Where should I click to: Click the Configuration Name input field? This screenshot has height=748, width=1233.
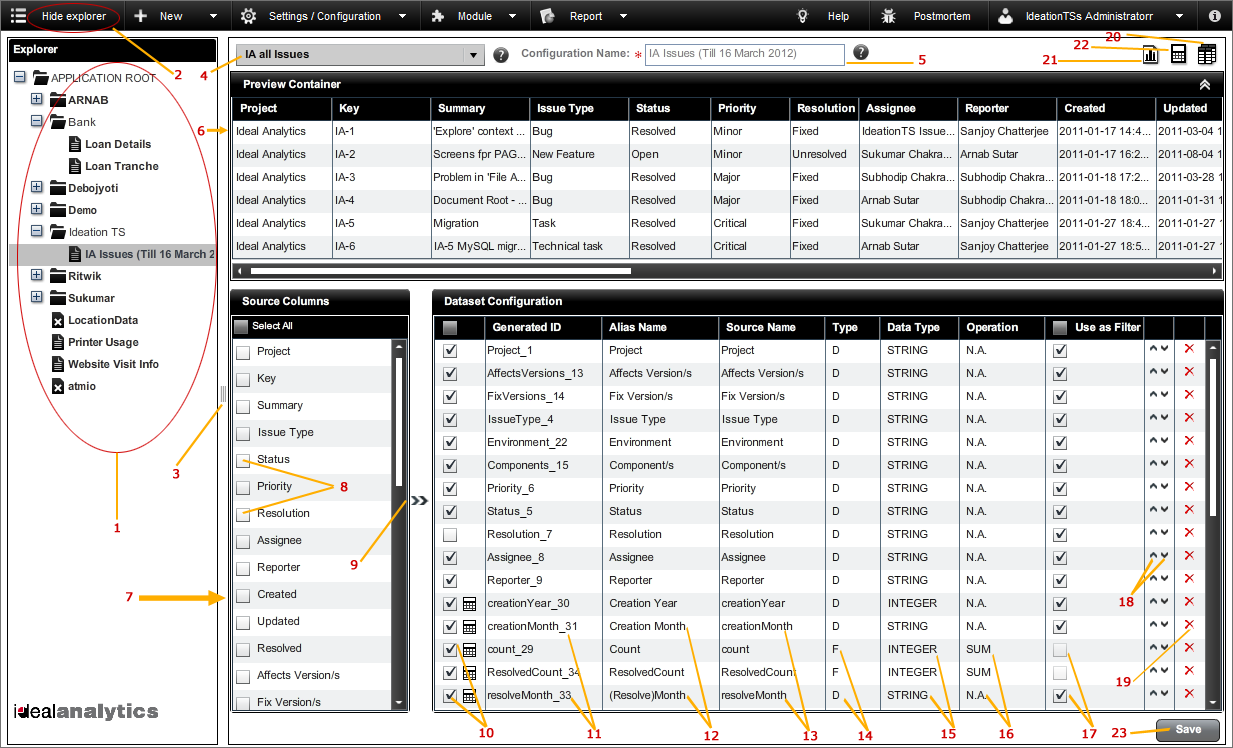click(745, 54)
